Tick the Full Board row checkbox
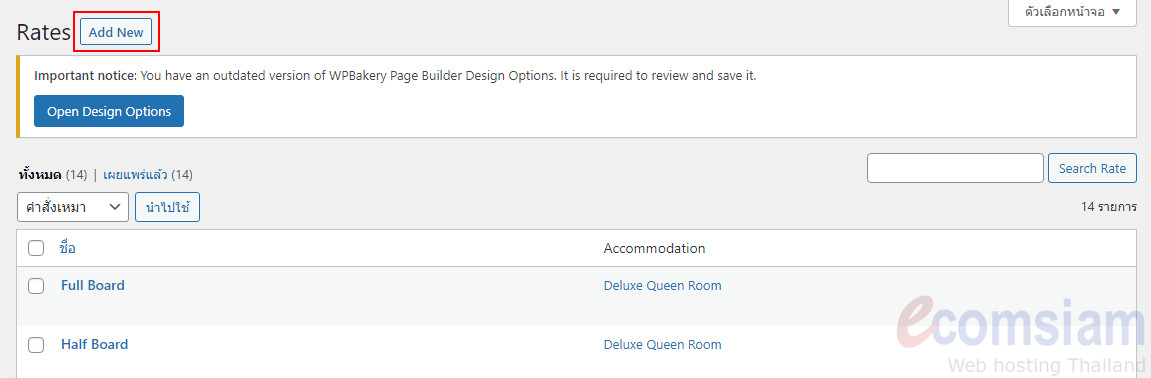The height and width of the screenshot is (378, 1151). 36,286
